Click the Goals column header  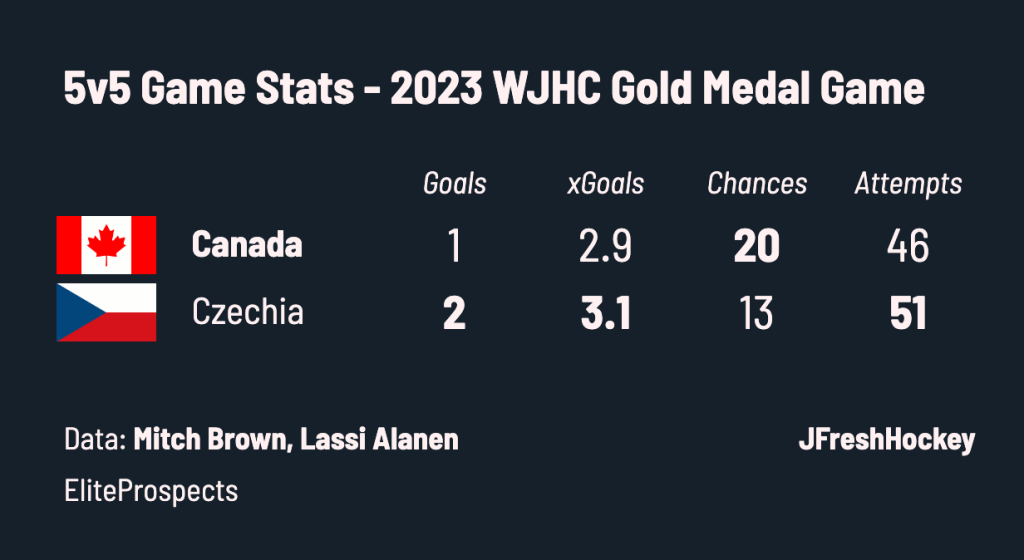455,184
